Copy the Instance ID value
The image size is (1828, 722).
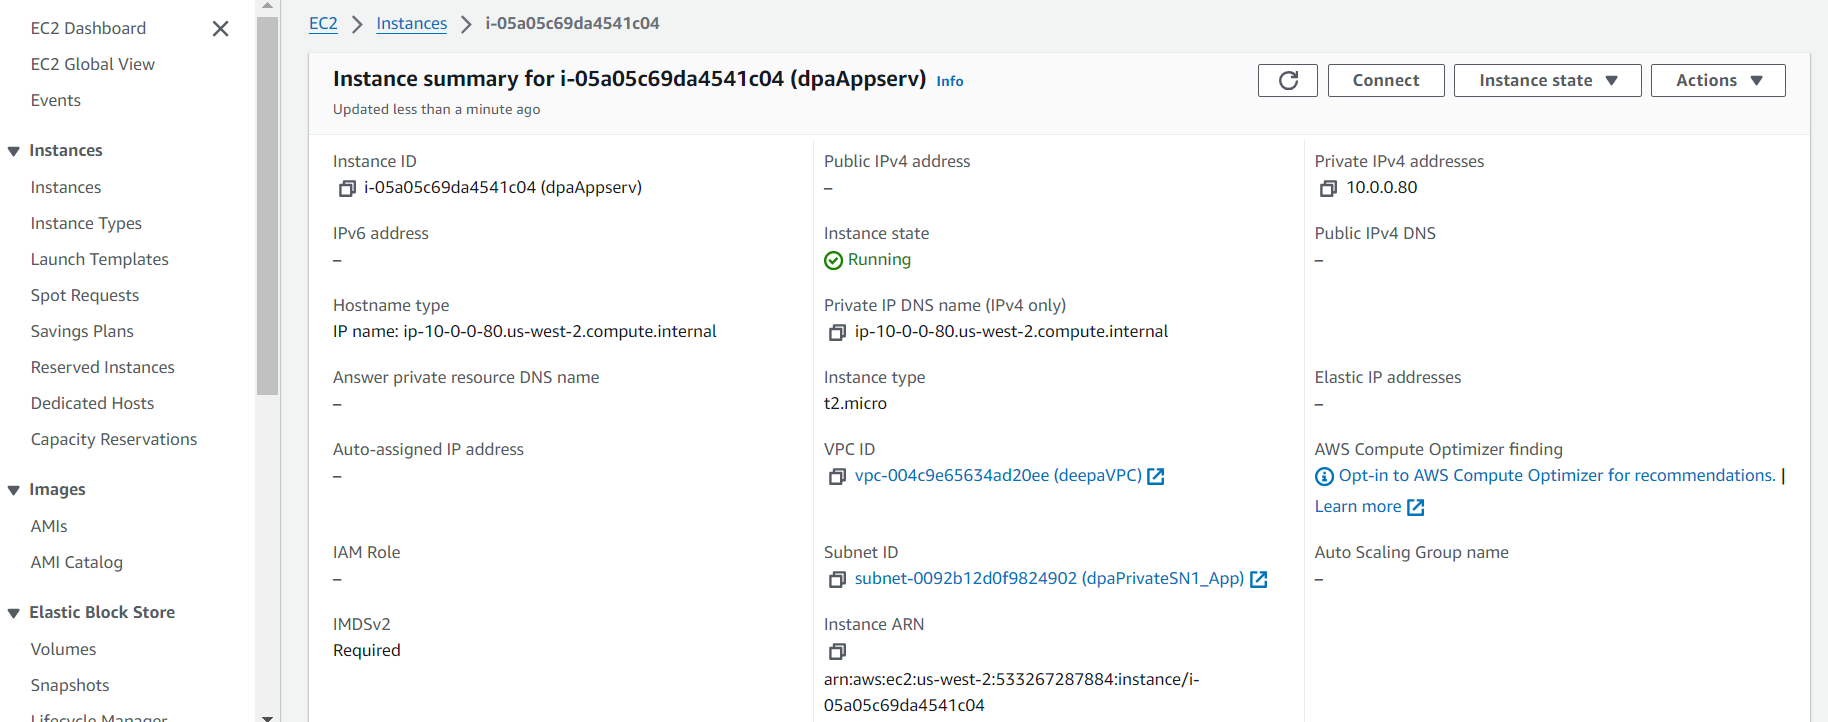tap(347, 188)
